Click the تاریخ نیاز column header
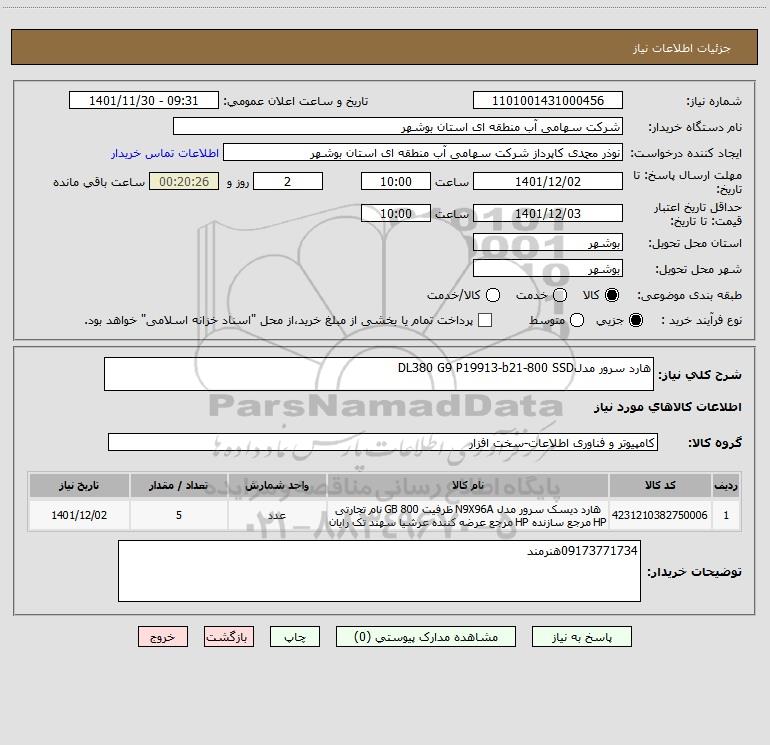The height and width of the screenshot is (745, 770). [79, 486]
